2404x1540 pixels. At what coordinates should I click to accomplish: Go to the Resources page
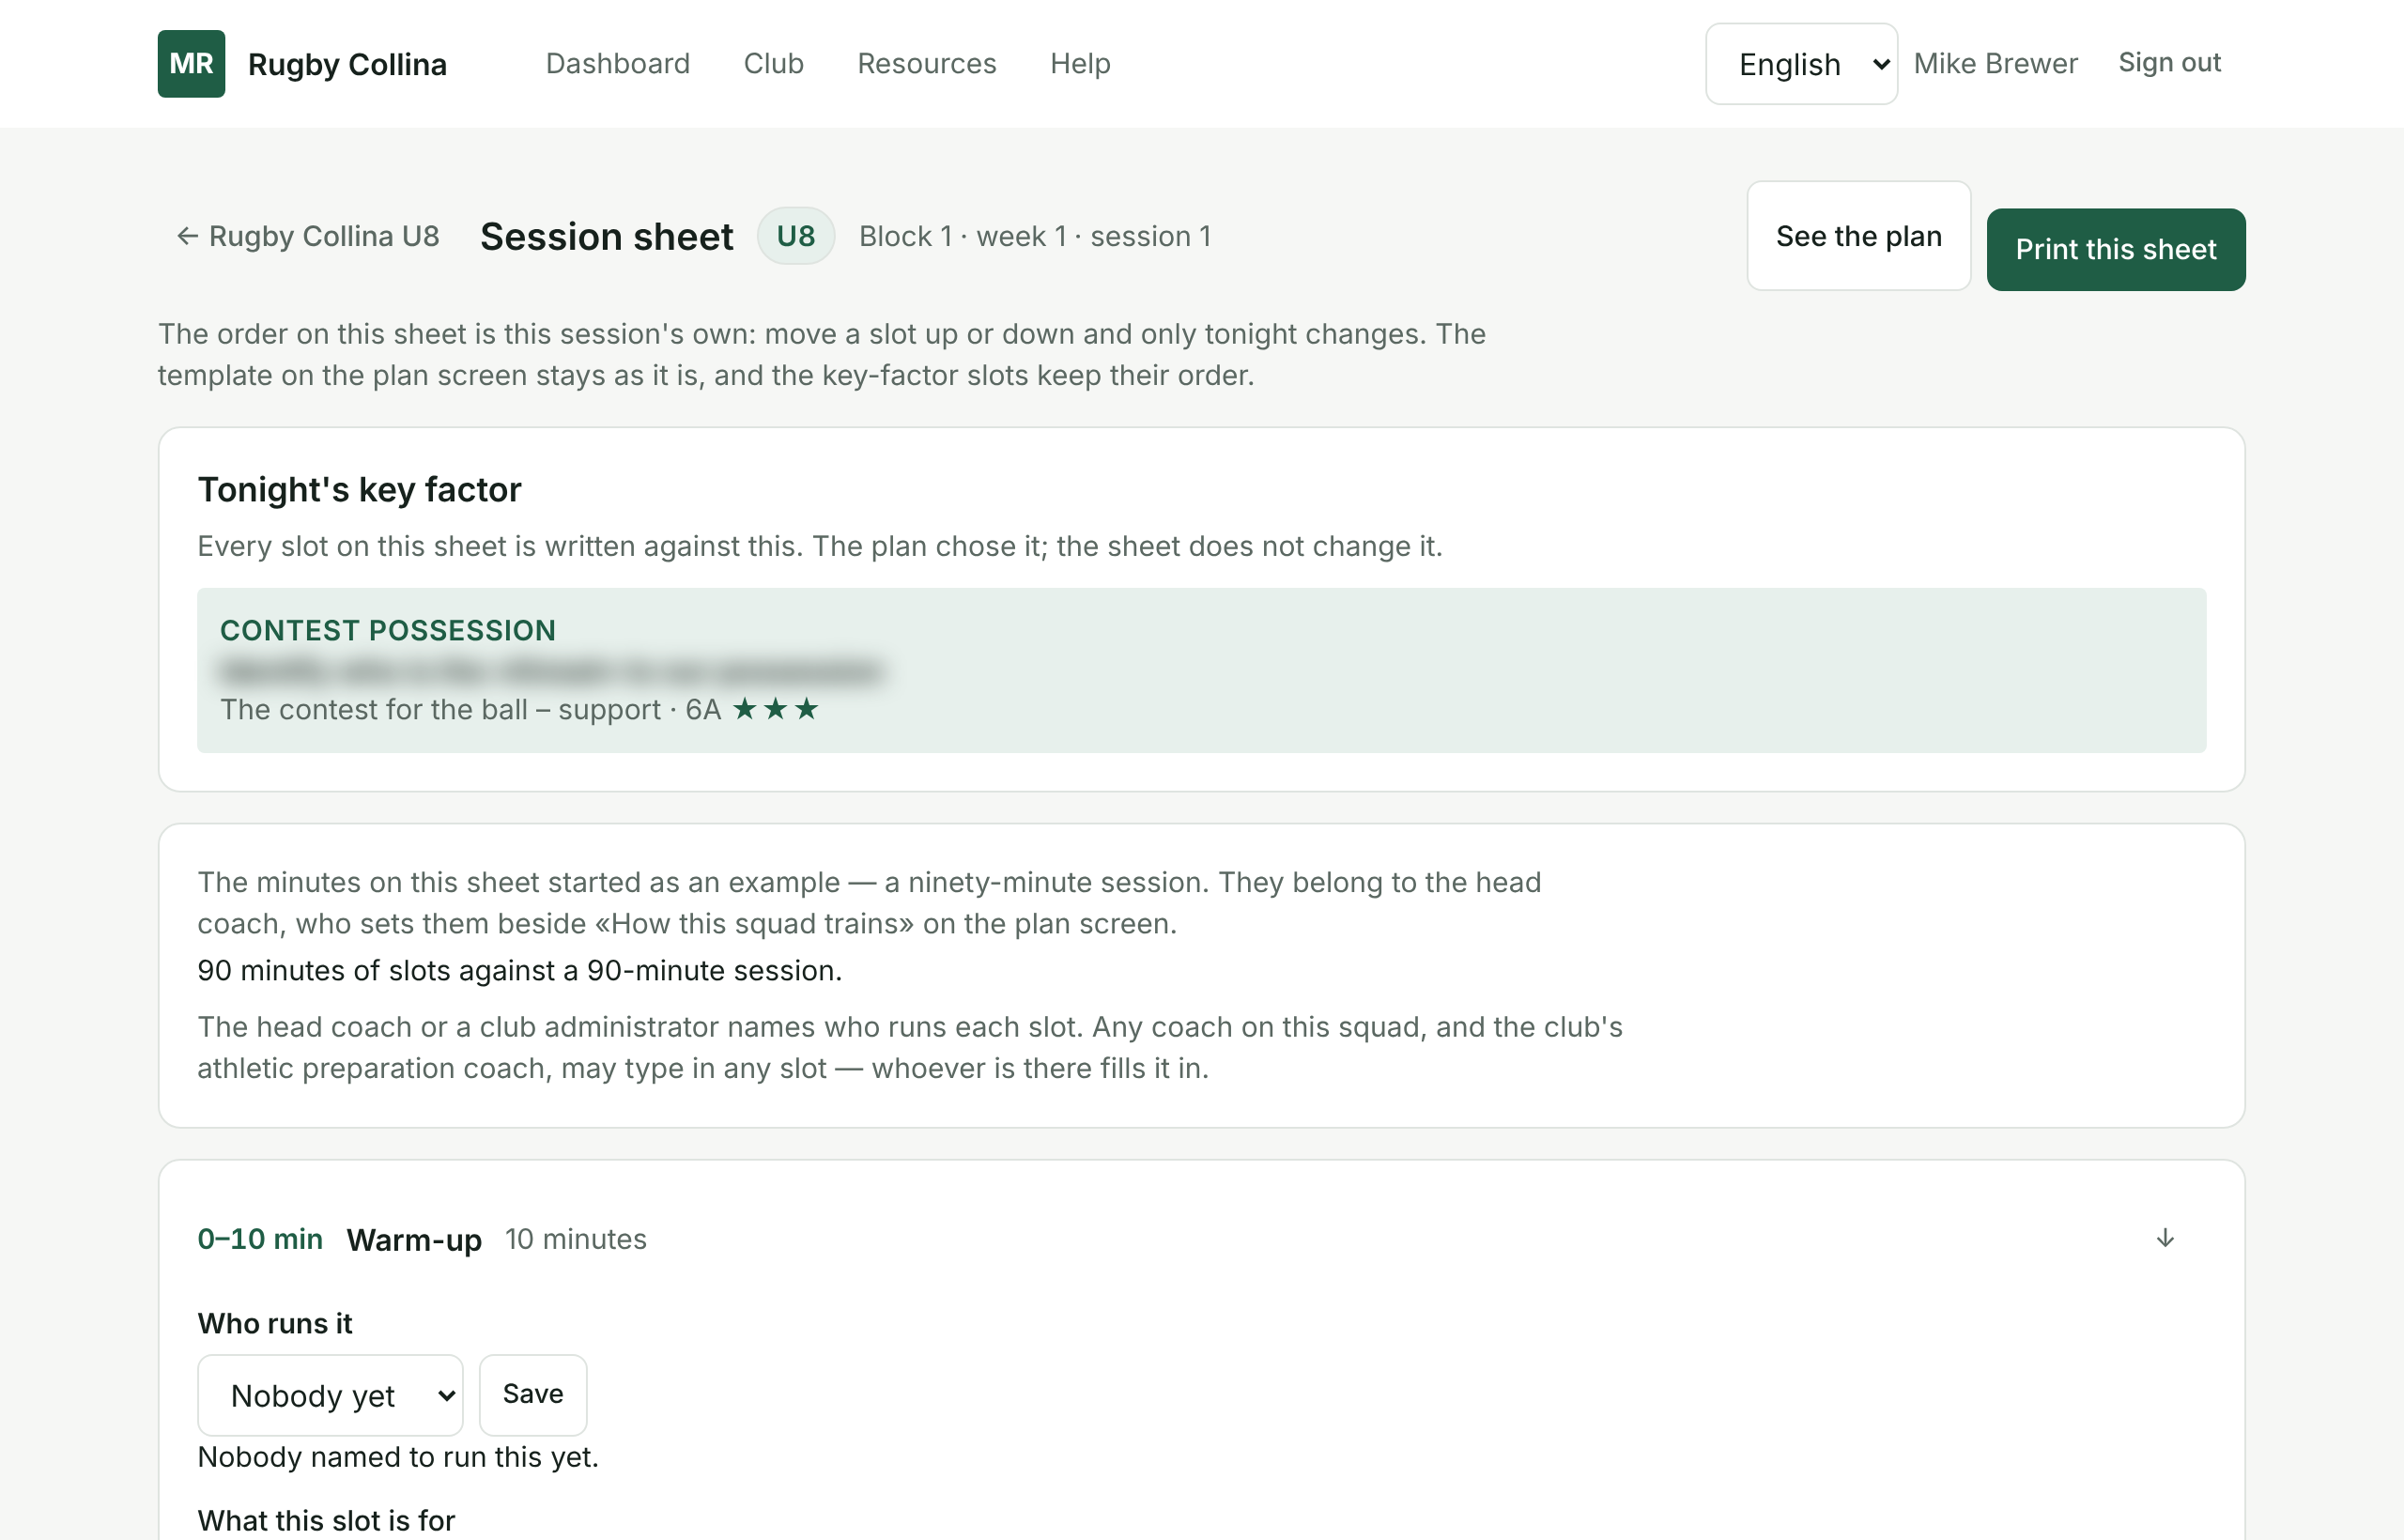point(927,64)
